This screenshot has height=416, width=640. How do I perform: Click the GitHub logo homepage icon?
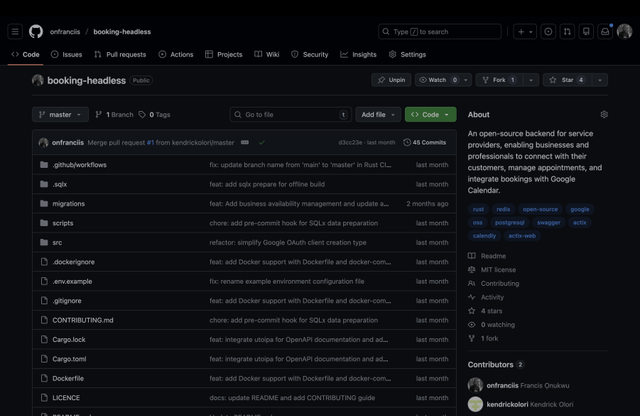pos(36,32)
